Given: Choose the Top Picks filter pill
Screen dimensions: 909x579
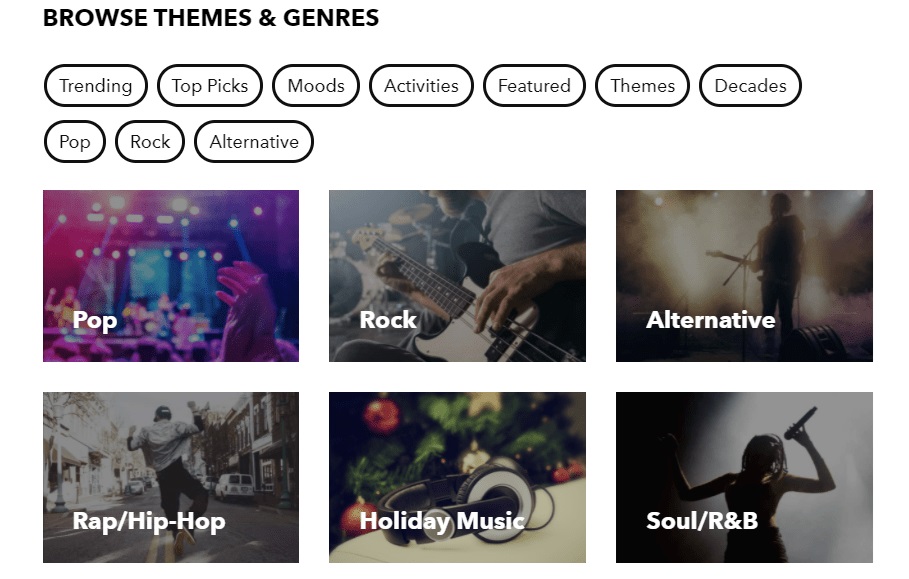Looking at the screenshot, I should [x=209, y=86].
